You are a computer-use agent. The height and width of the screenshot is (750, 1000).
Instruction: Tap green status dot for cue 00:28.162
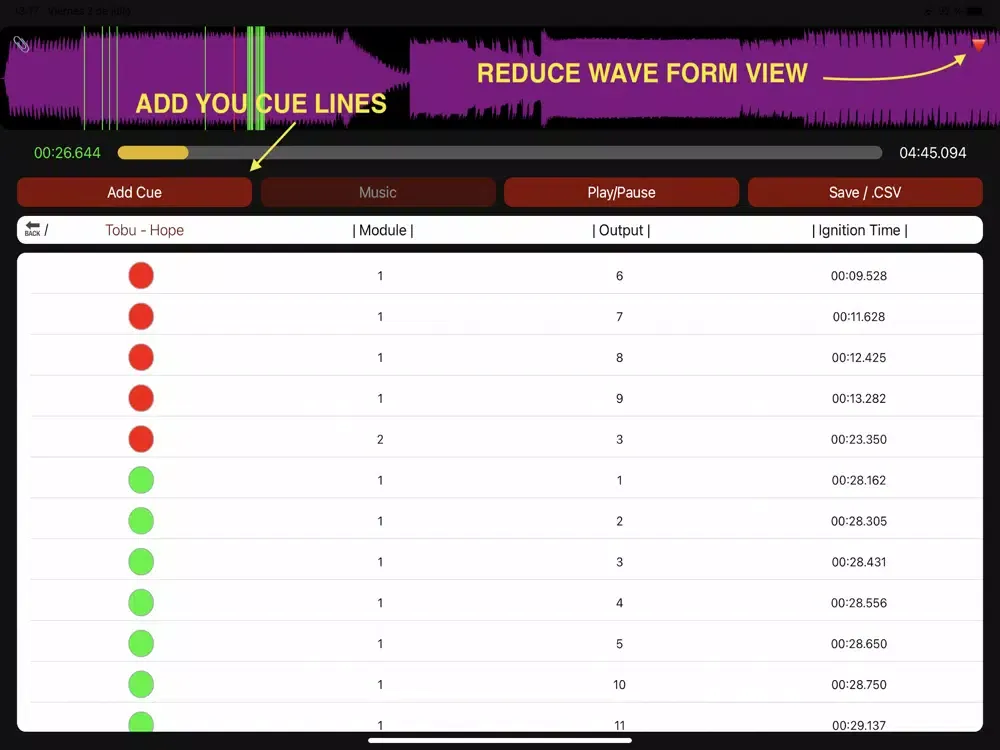[141, 480]
